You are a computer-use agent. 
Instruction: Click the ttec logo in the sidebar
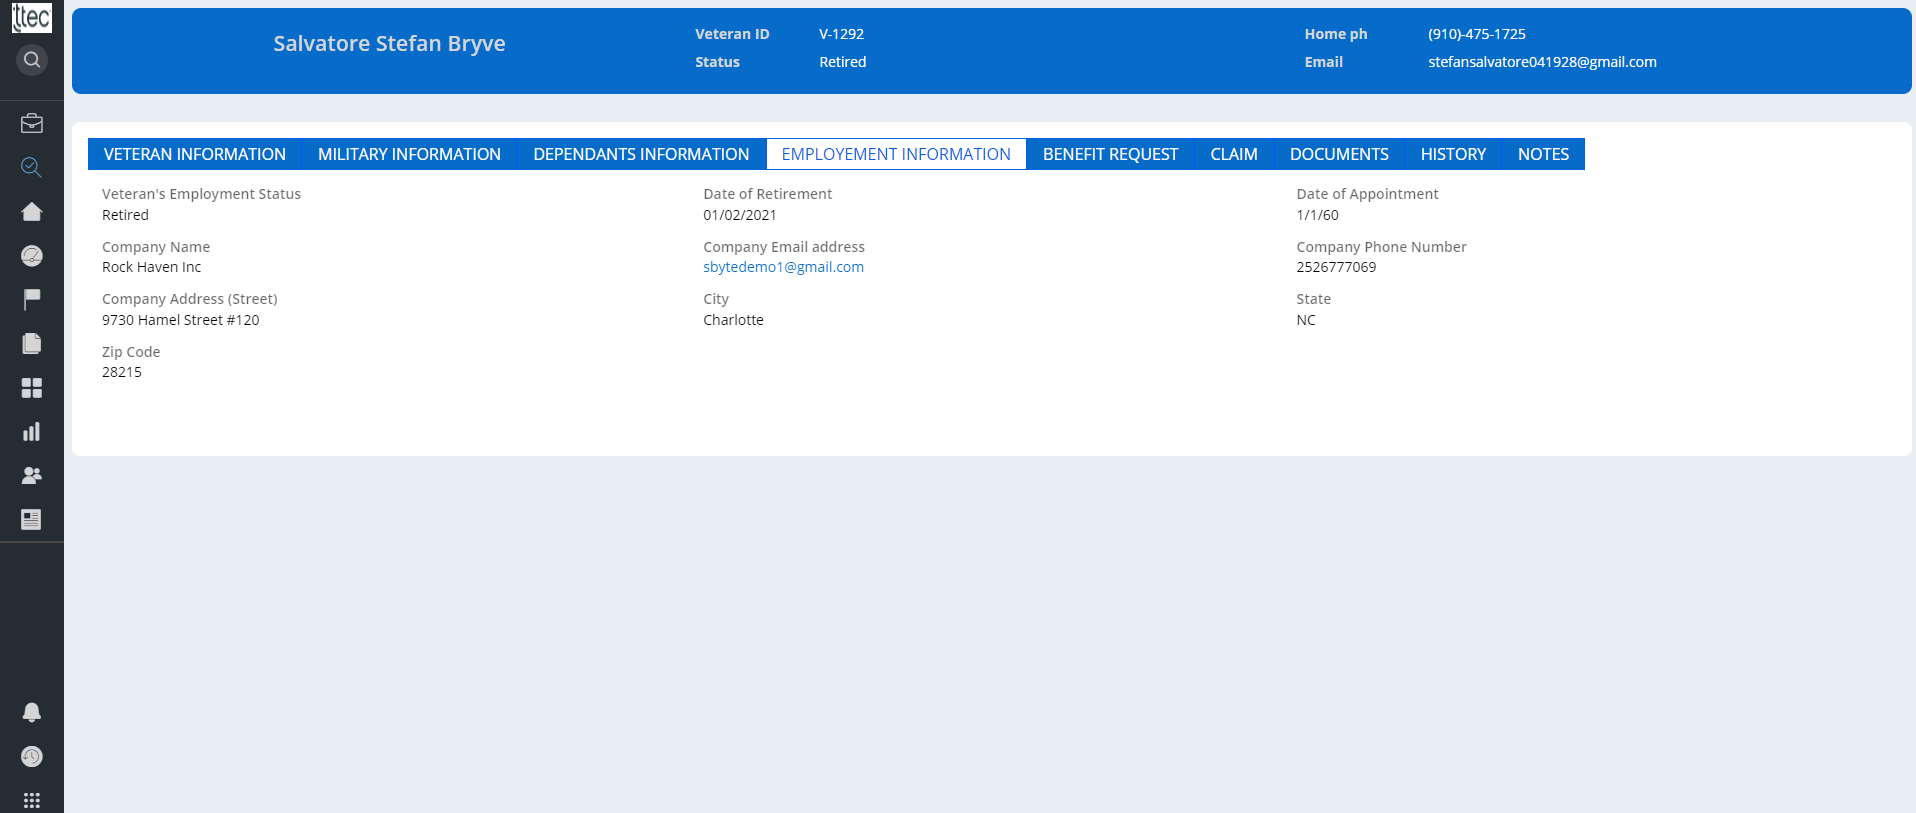click(x=32, y=18)
